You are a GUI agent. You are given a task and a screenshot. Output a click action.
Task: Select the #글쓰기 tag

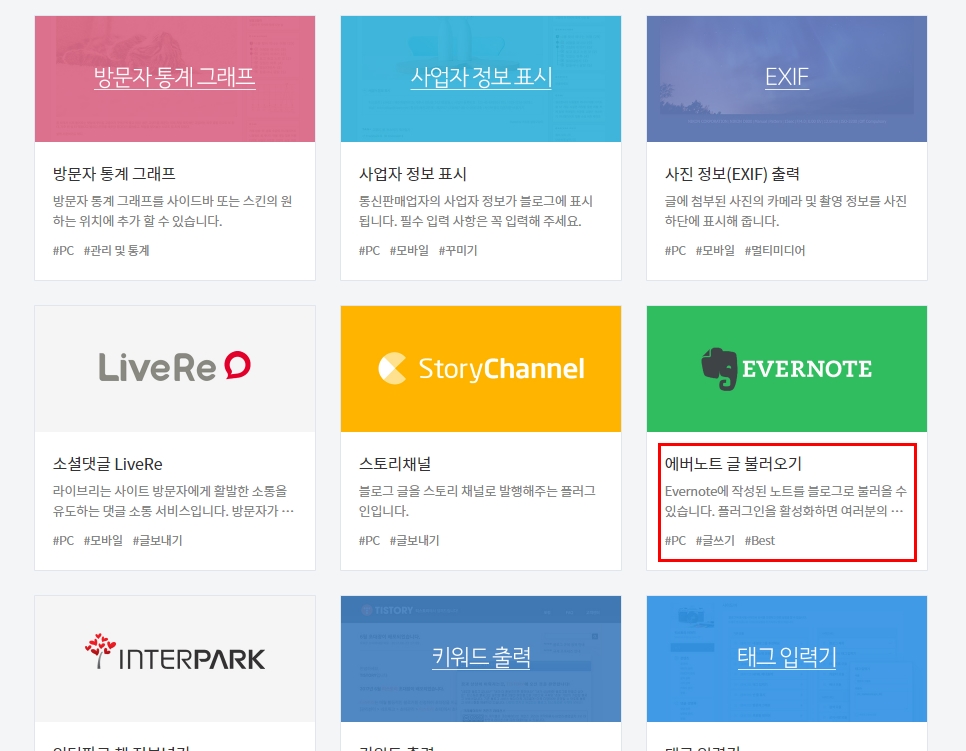(x=715, y=541)
